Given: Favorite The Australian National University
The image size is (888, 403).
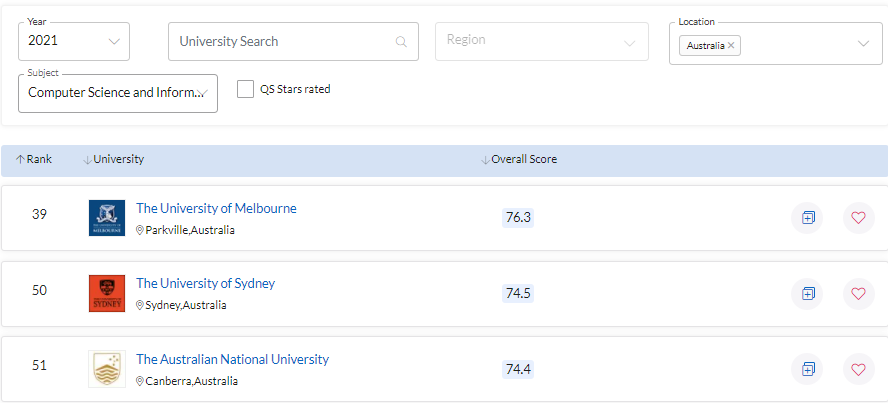Looking at the screenshot, I should click(859, 369).
